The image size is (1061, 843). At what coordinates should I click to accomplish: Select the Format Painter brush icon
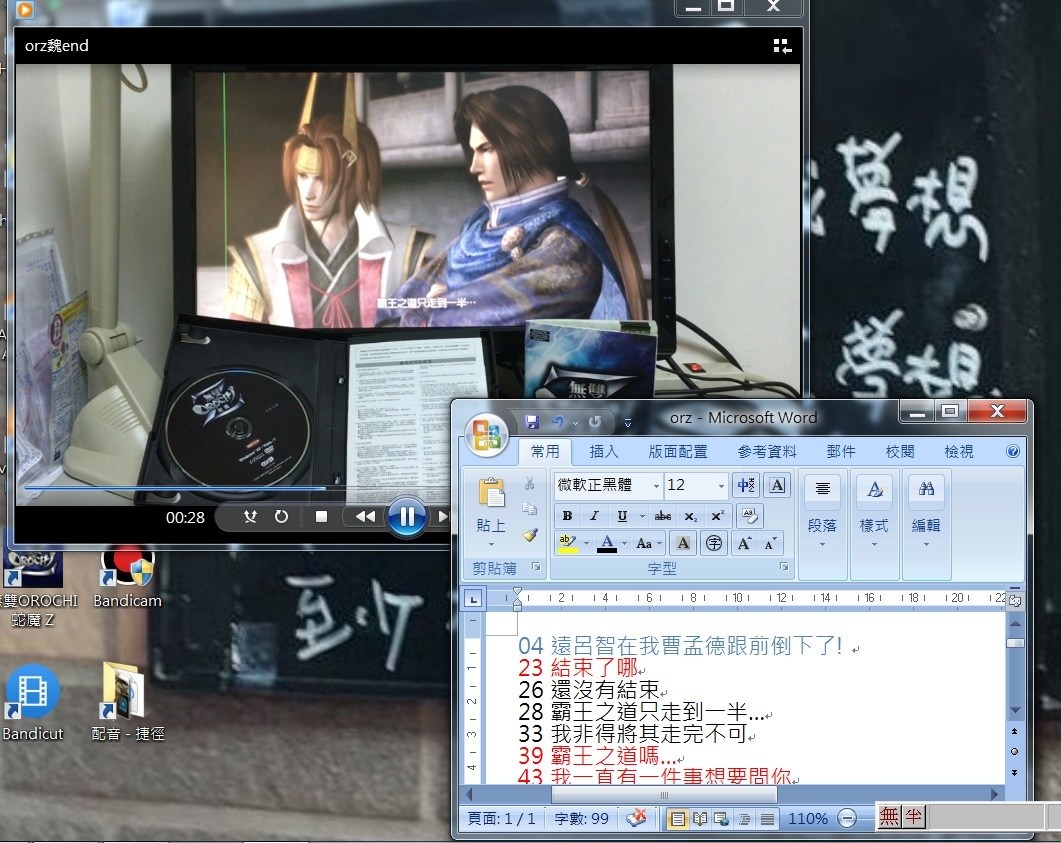pyautogui.click(x=530, y=536)
